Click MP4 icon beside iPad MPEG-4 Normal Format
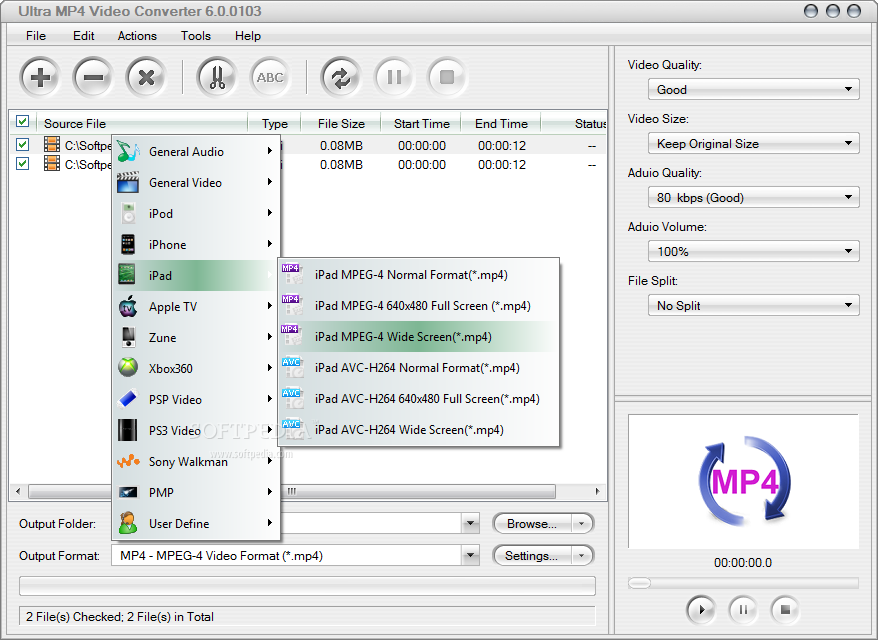The image size is (878, 640). 292,274
